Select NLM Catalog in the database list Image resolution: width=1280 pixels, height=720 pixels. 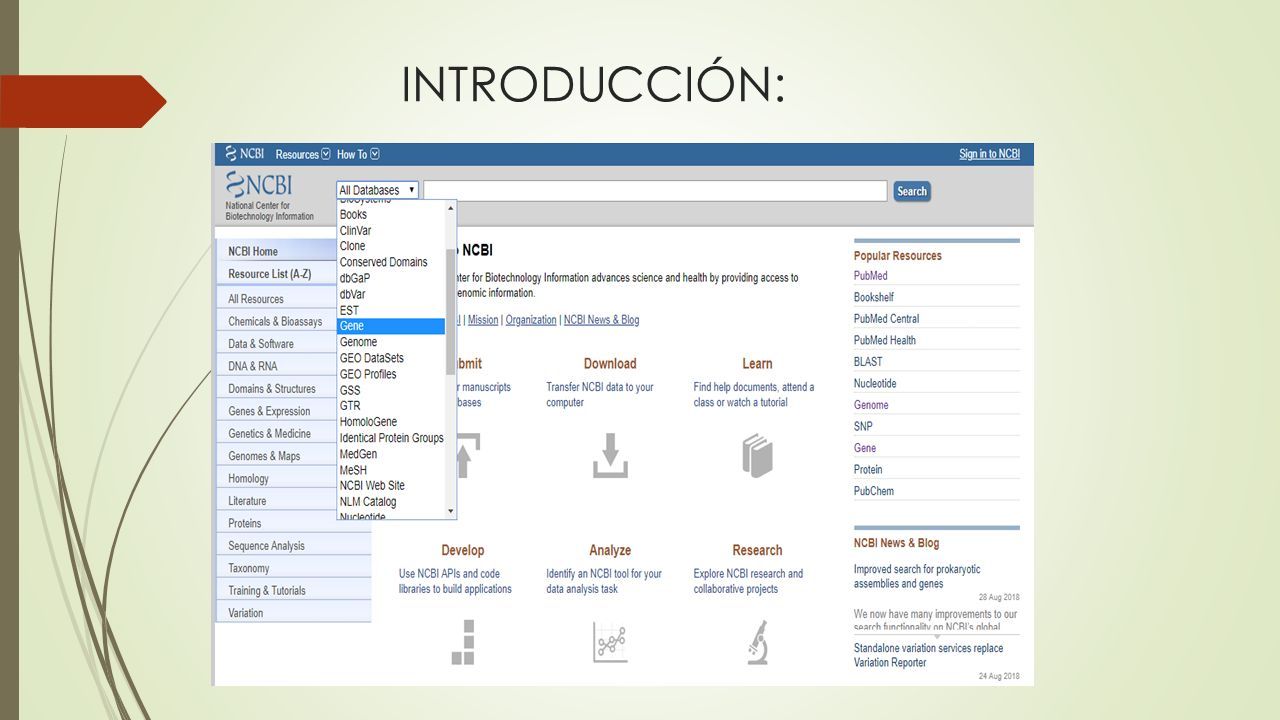[x=391, y=502]
